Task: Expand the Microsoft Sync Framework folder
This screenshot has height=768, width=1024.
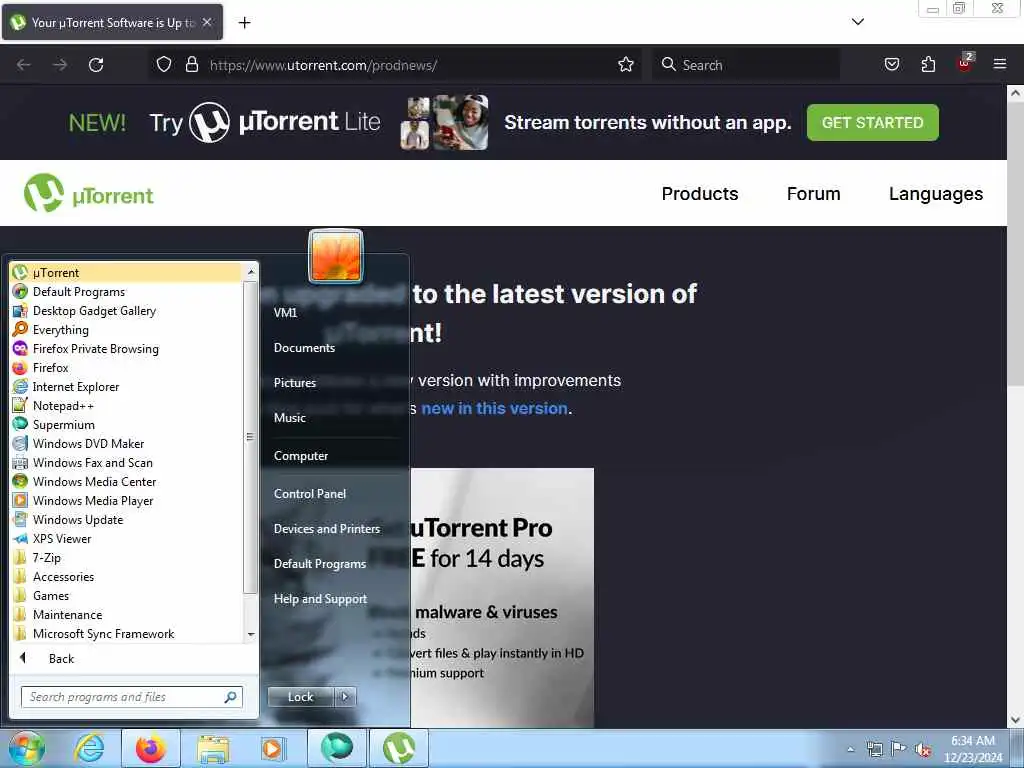Action: (127, 633)
